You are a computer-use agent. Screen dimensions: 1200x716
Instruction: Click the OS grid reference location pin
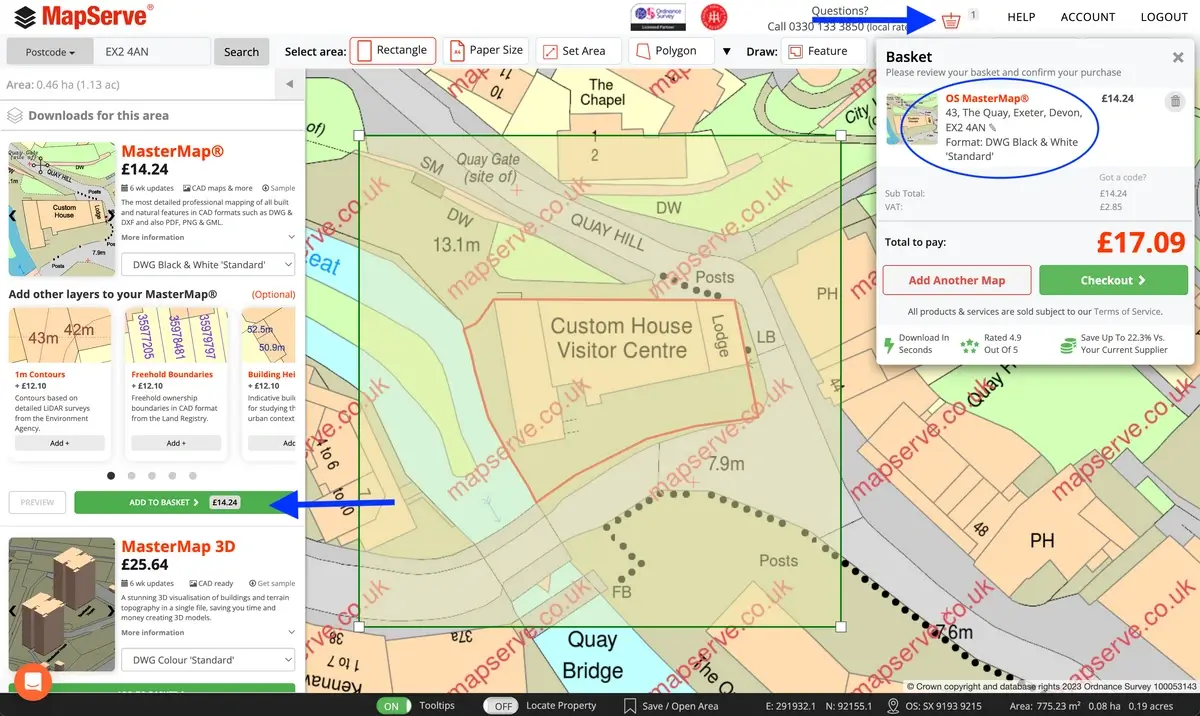pos(893,706)
